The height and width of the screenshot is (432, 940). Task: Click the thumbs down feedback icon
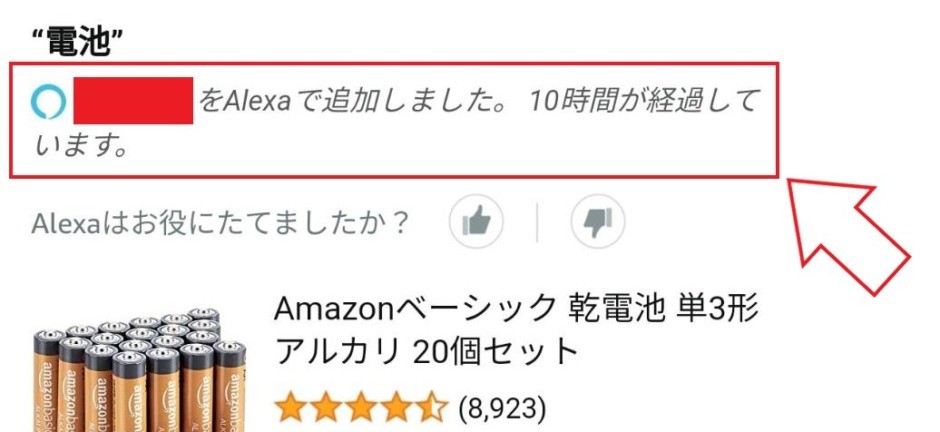click(x=598, y=222)
